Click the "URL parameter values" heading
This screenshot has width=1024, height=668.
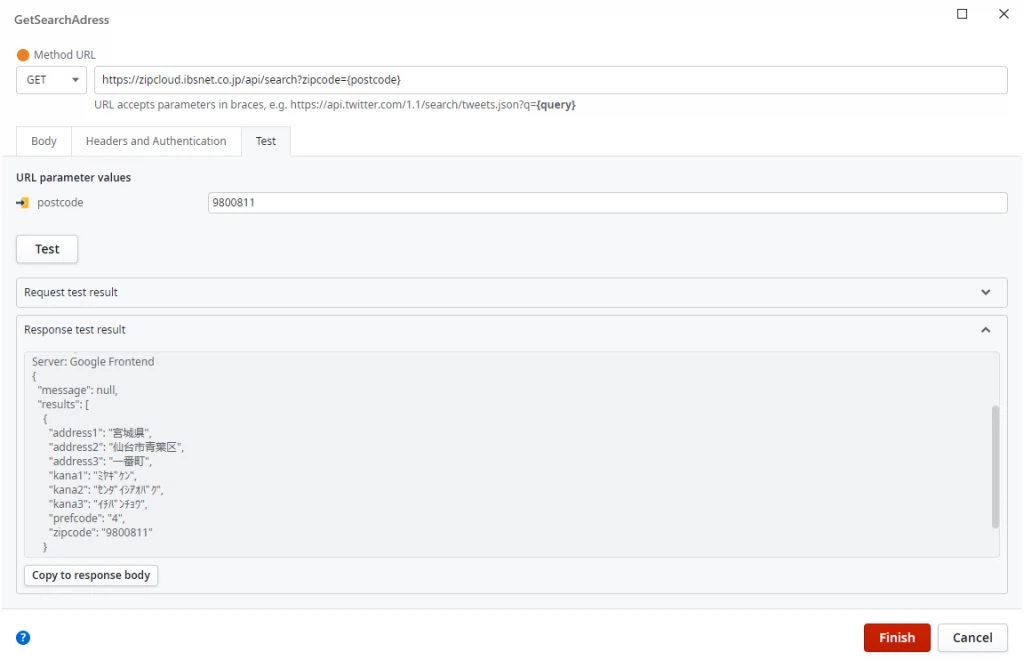74,178
